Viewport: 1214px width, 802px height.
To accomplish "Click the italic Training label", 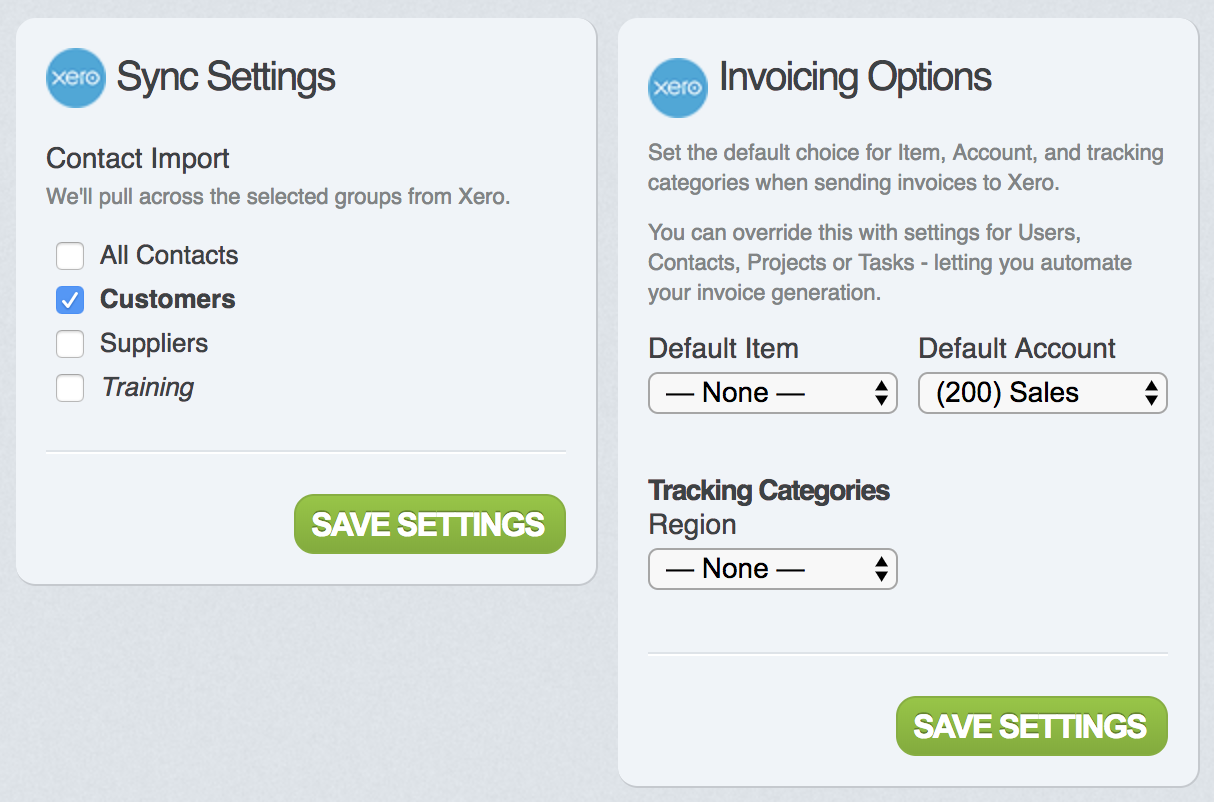I will pos(147,387).
